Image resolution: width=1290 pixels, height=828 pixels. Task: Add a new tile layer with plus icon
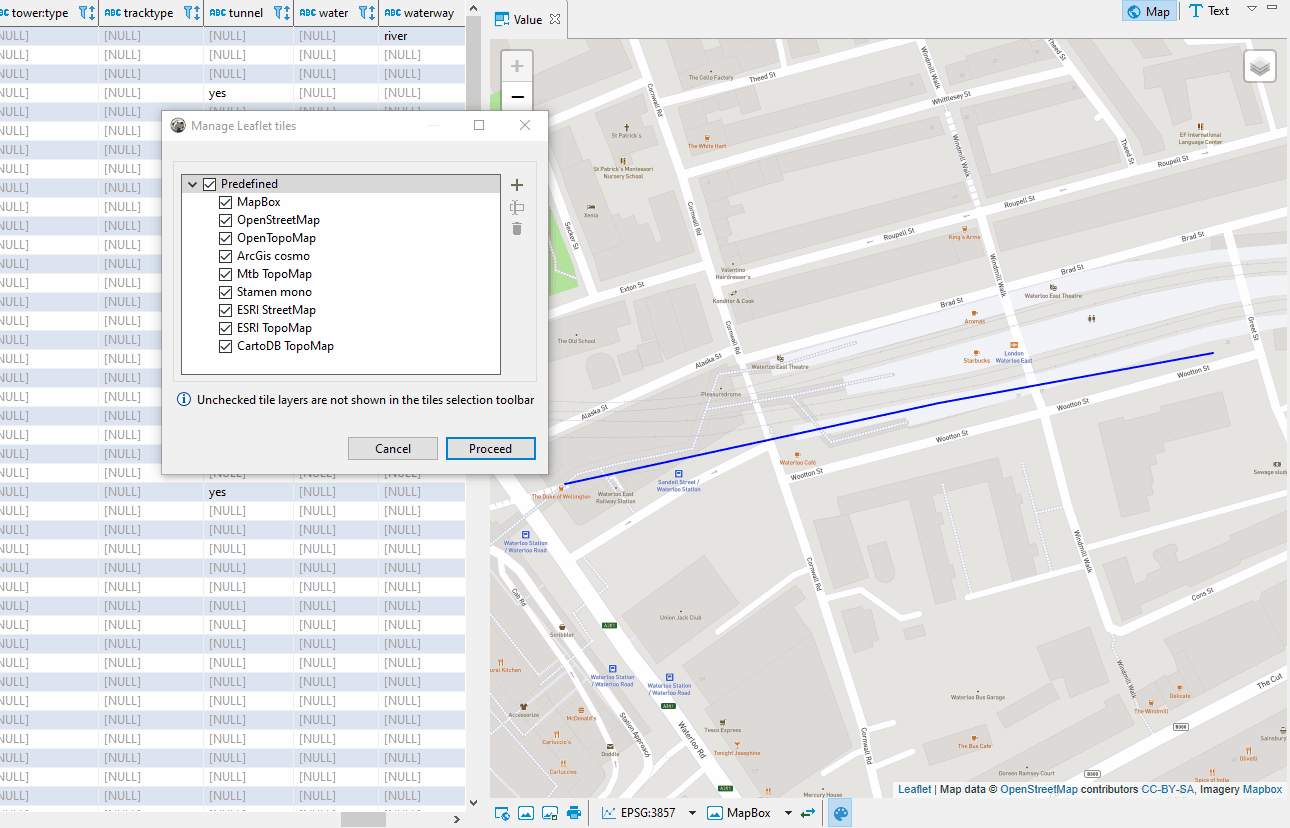tap(517, 185)
